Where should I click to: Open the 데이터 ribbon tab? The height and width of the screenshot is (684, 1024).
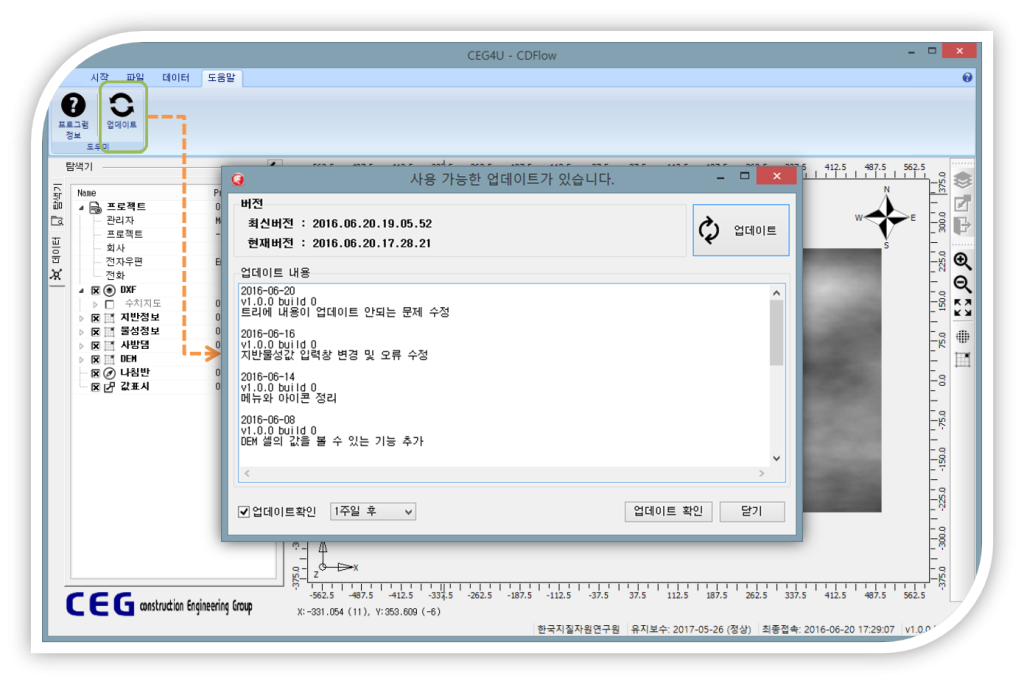[x=176, y=77]
